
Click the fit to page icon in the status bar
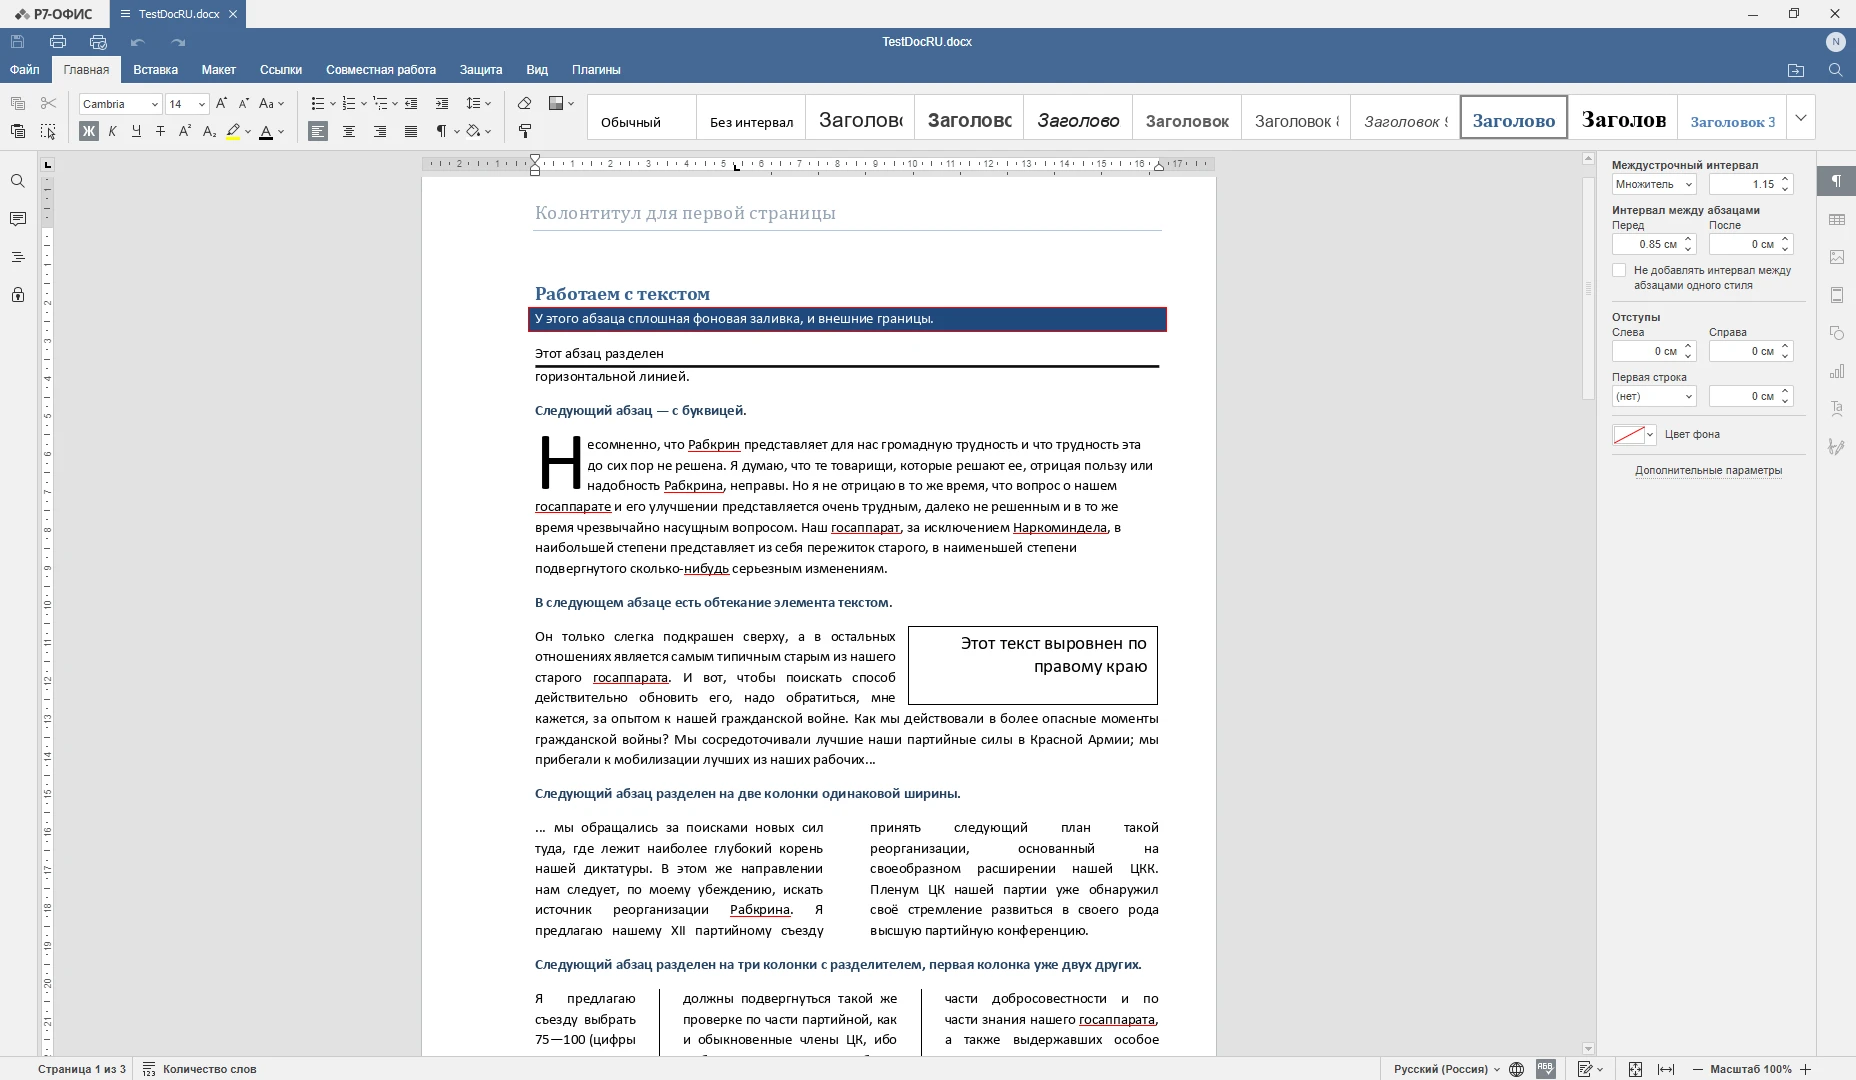click(x=1635, y=1069)
